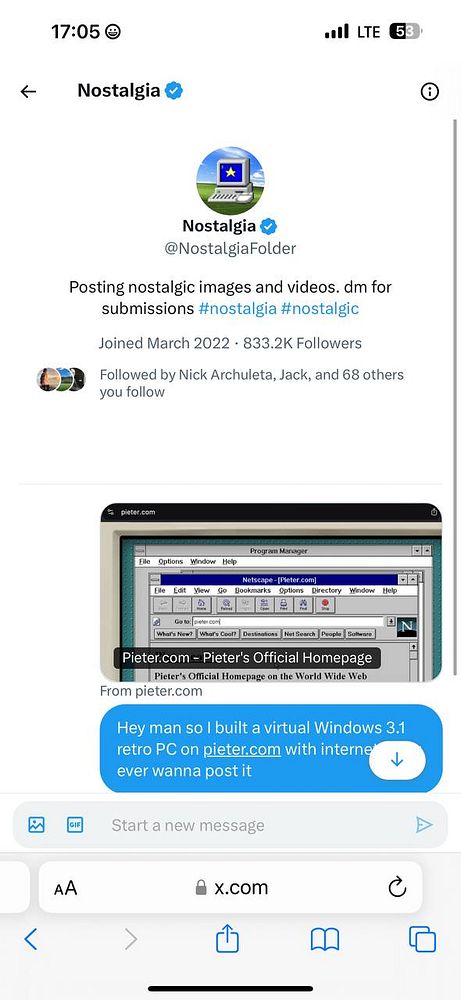The image size is (461, 1000).
Task: Open the Safari bookmarks icon
Action: tap(325, 940)
